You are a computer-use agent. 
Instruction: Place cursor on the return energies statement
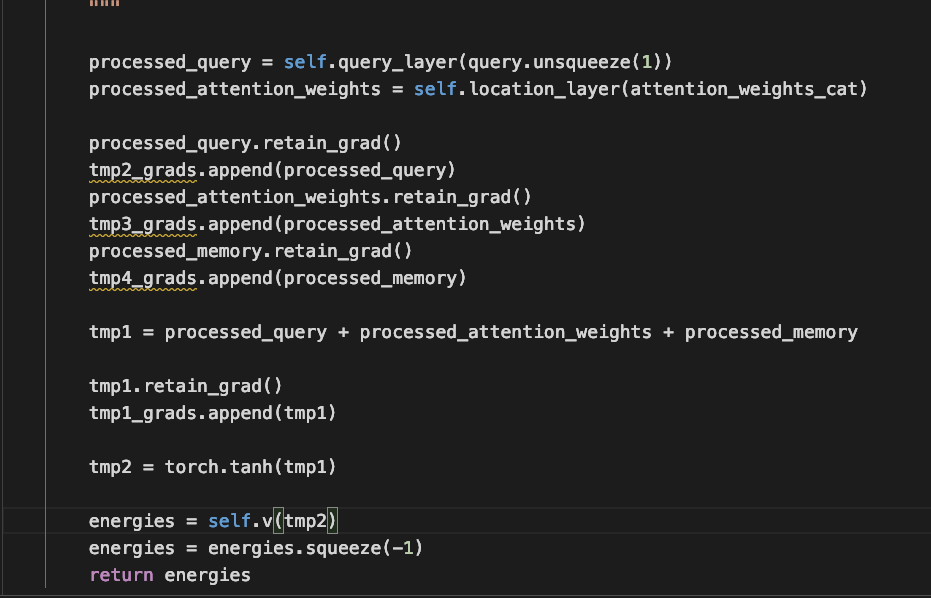[x=170, y=574]
